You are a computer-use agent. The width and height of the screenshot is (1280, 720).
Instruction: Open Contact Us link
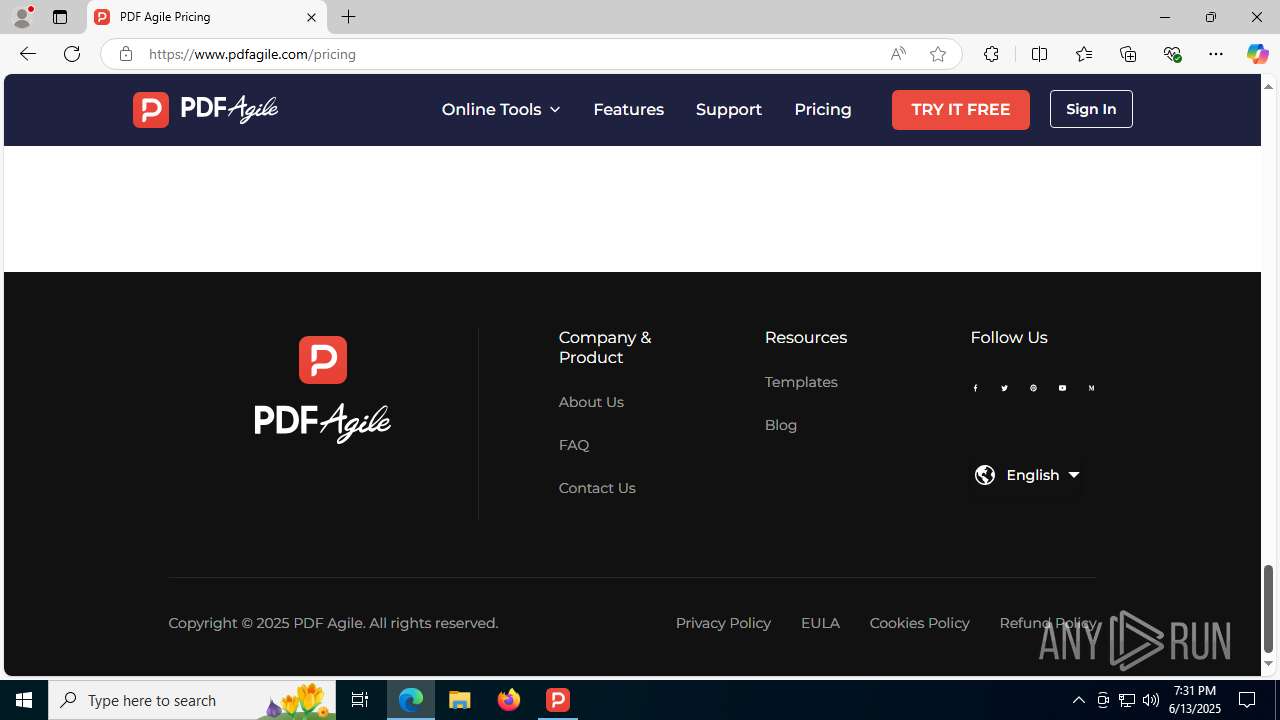pyautogui.click(x=597, y=488)
